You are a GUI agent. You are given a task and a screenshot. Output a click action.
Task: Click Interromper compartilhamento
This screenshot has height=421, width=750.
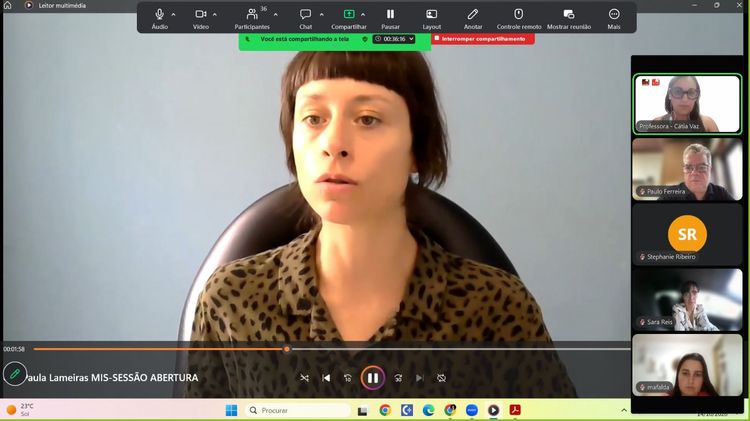(x=483, y=39)
